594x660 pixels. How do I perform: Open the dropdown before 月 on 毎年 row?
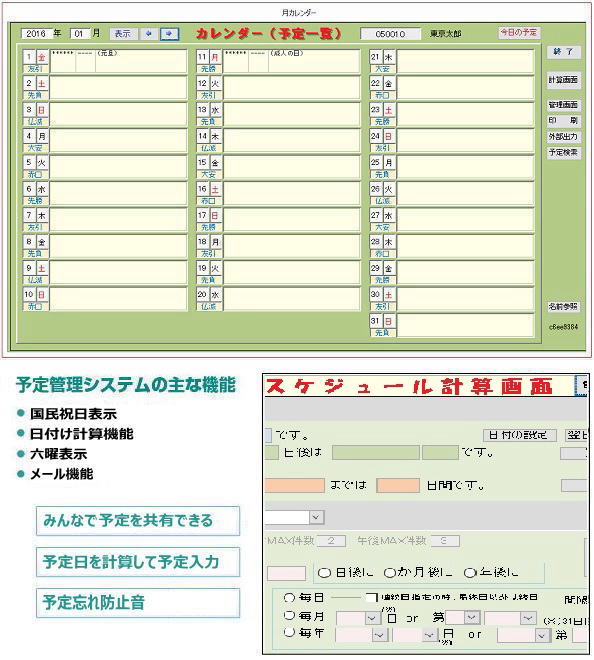coord(429,635)
